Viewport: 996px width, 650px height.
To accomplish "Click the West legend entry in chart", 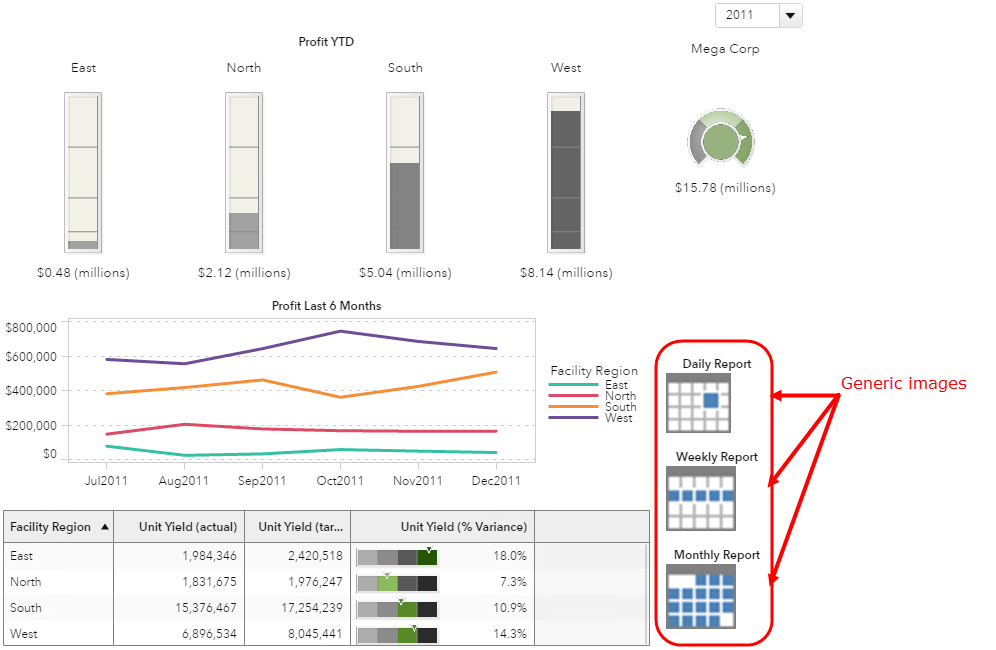I will 618,418.
